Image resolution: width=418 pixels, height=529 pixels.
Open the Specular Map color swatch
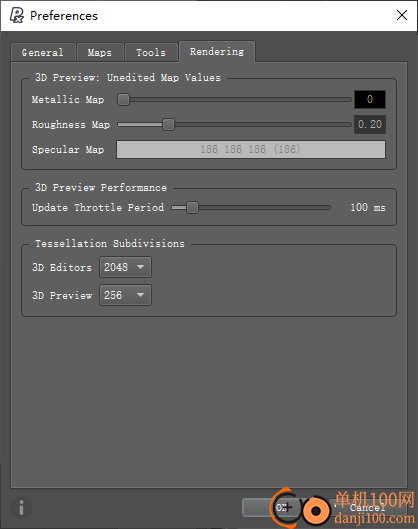[251, 149]
